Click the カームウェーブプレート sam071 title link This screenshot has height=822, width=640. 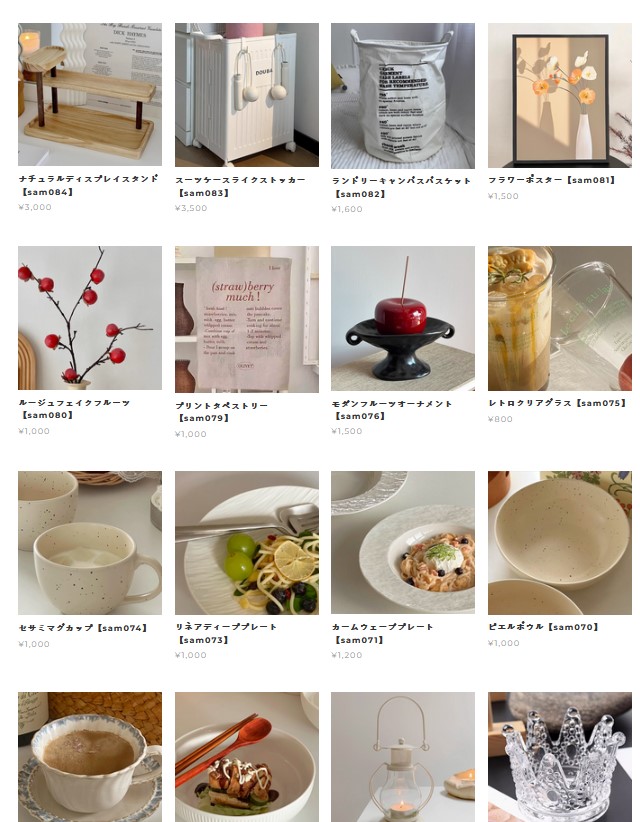[x=382, y=633]
